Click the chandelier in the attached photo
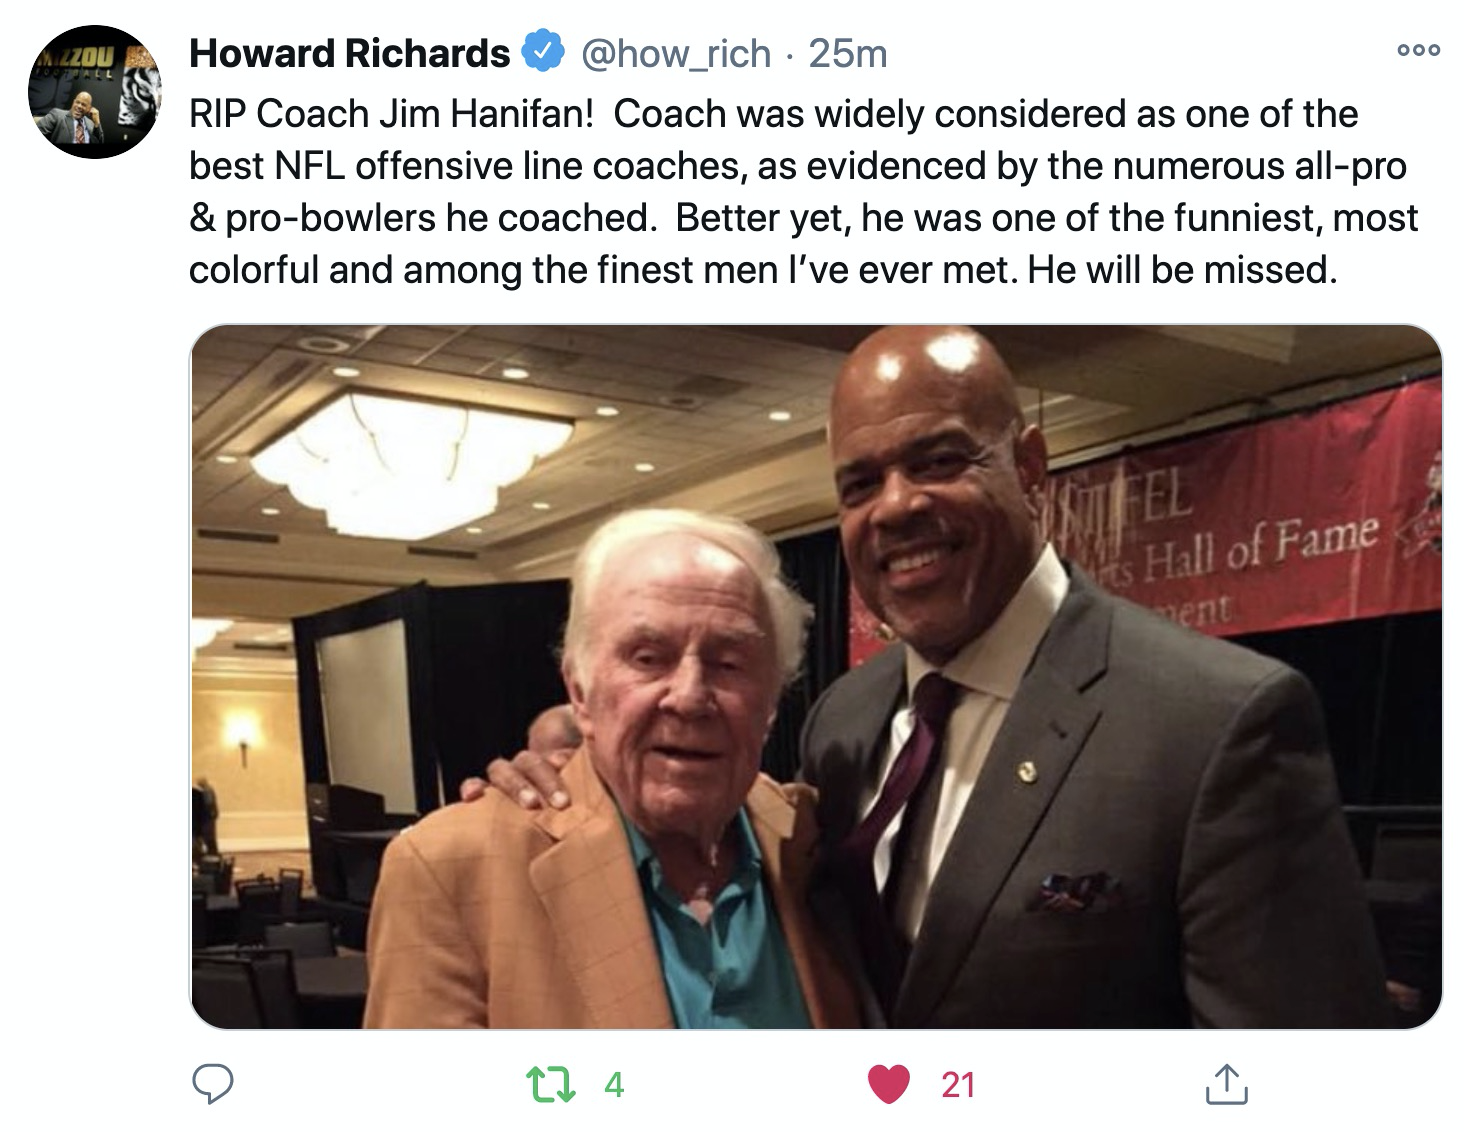Viewport: 1464px width, 1132px height. coord(410,462)
